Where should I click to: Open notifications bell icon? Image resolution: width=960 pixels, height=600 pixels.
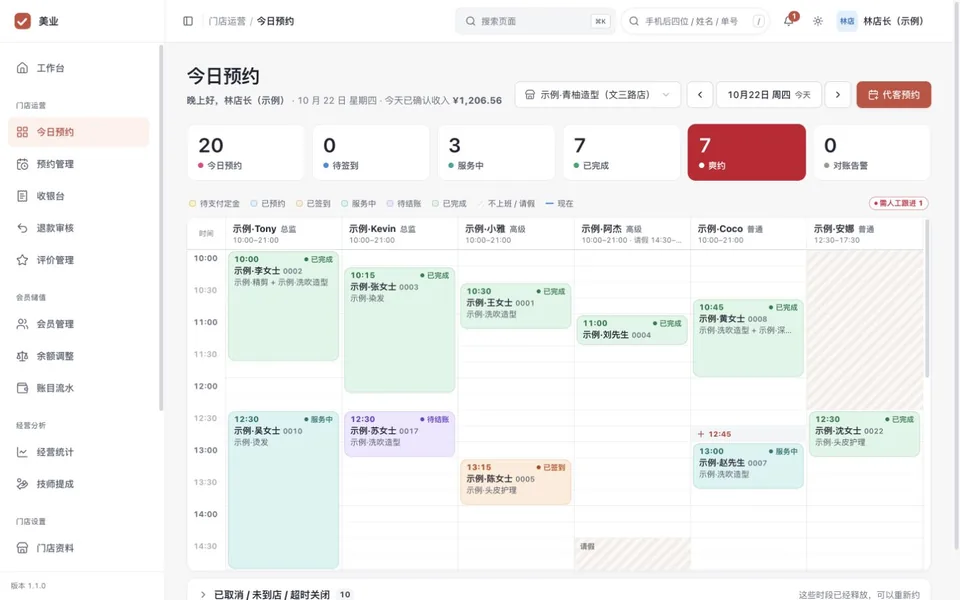pos(789,21)
